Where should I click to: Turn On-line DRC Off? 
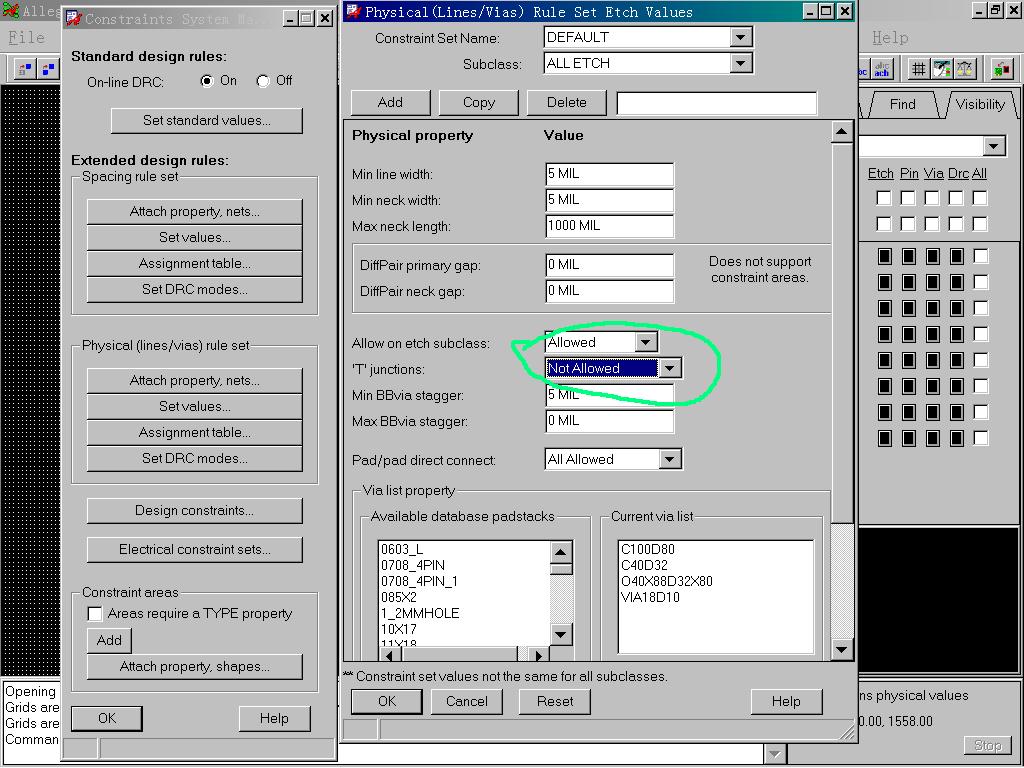tap(263, 81)
